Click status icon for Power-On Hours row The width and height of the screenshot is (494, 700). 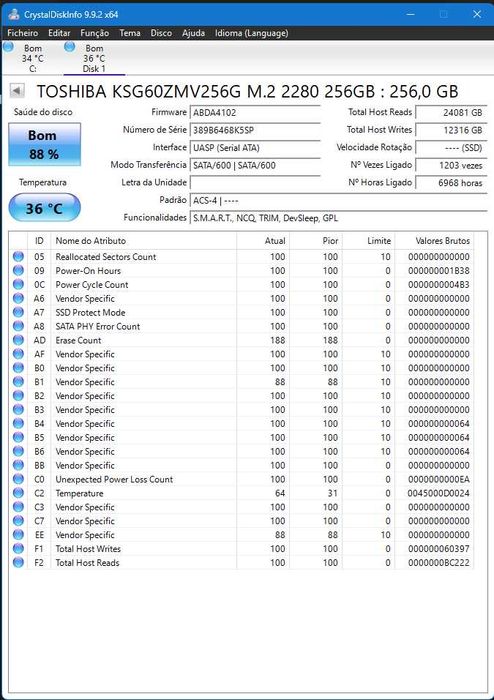18,271
